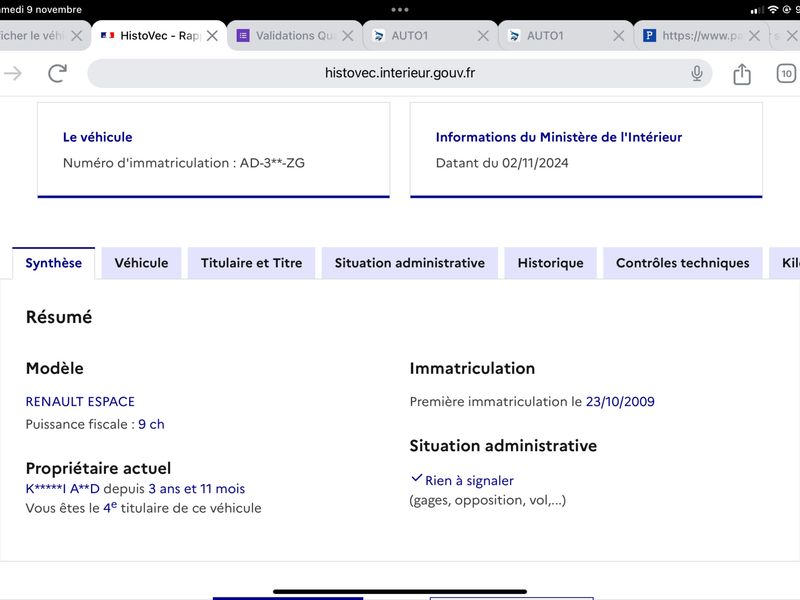Click the RENAULT ESPACE model text
The image size is (800, 600).
(80, 402)
